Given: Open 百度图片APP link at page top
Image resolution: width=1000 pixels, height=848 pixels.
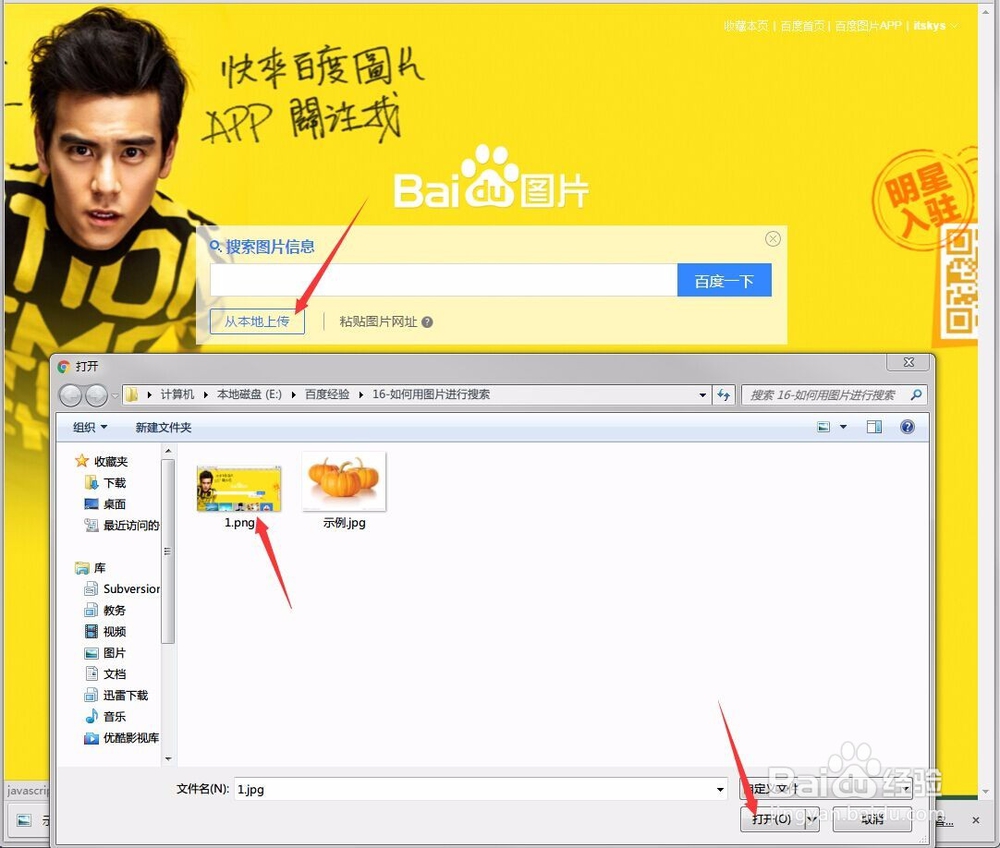Looking at the screenshot, I should pos(868,26).
